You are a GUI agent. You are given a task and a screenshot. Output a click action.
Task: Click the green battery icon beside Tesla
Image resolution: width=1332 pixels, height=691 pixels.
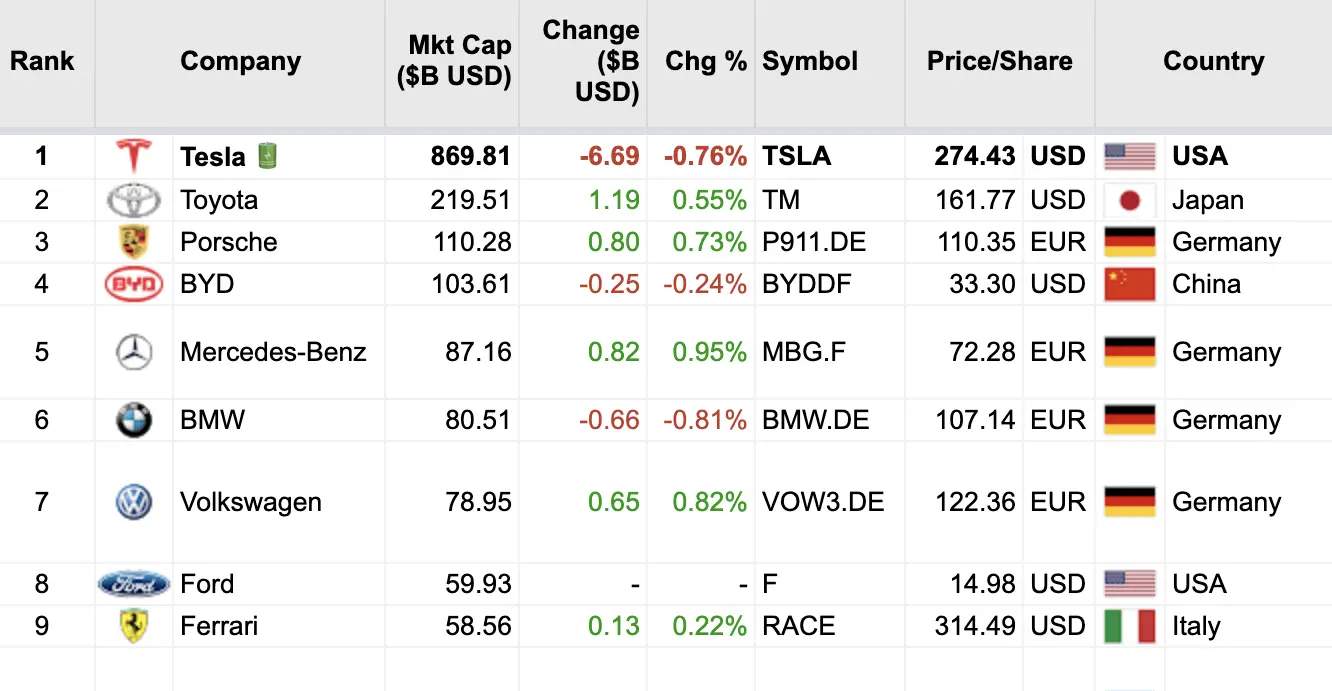[x=266, y=156]
